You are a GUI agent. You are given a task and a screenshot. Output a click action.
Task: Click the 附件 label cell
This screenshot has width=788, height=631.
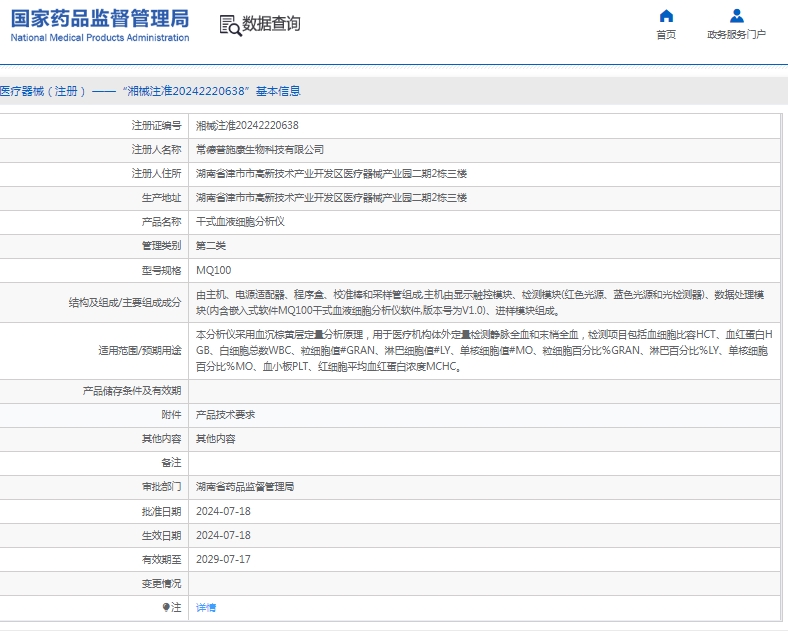94,415
